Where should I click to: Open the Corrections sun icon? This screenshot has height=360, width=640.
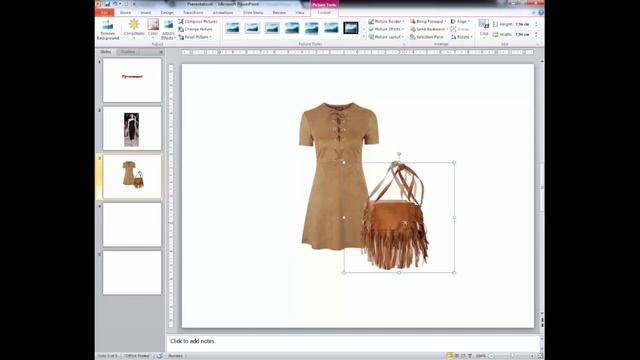point(134,24)
